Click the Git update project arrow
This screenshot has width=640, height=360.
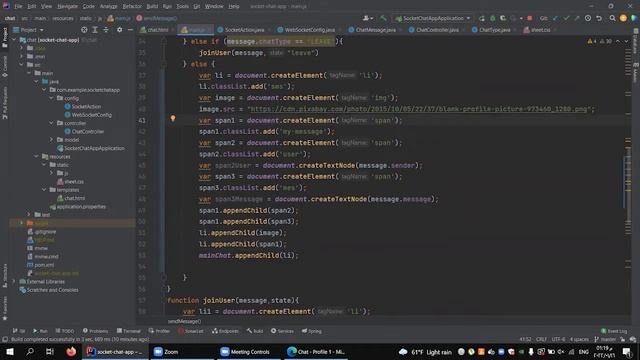555,18
